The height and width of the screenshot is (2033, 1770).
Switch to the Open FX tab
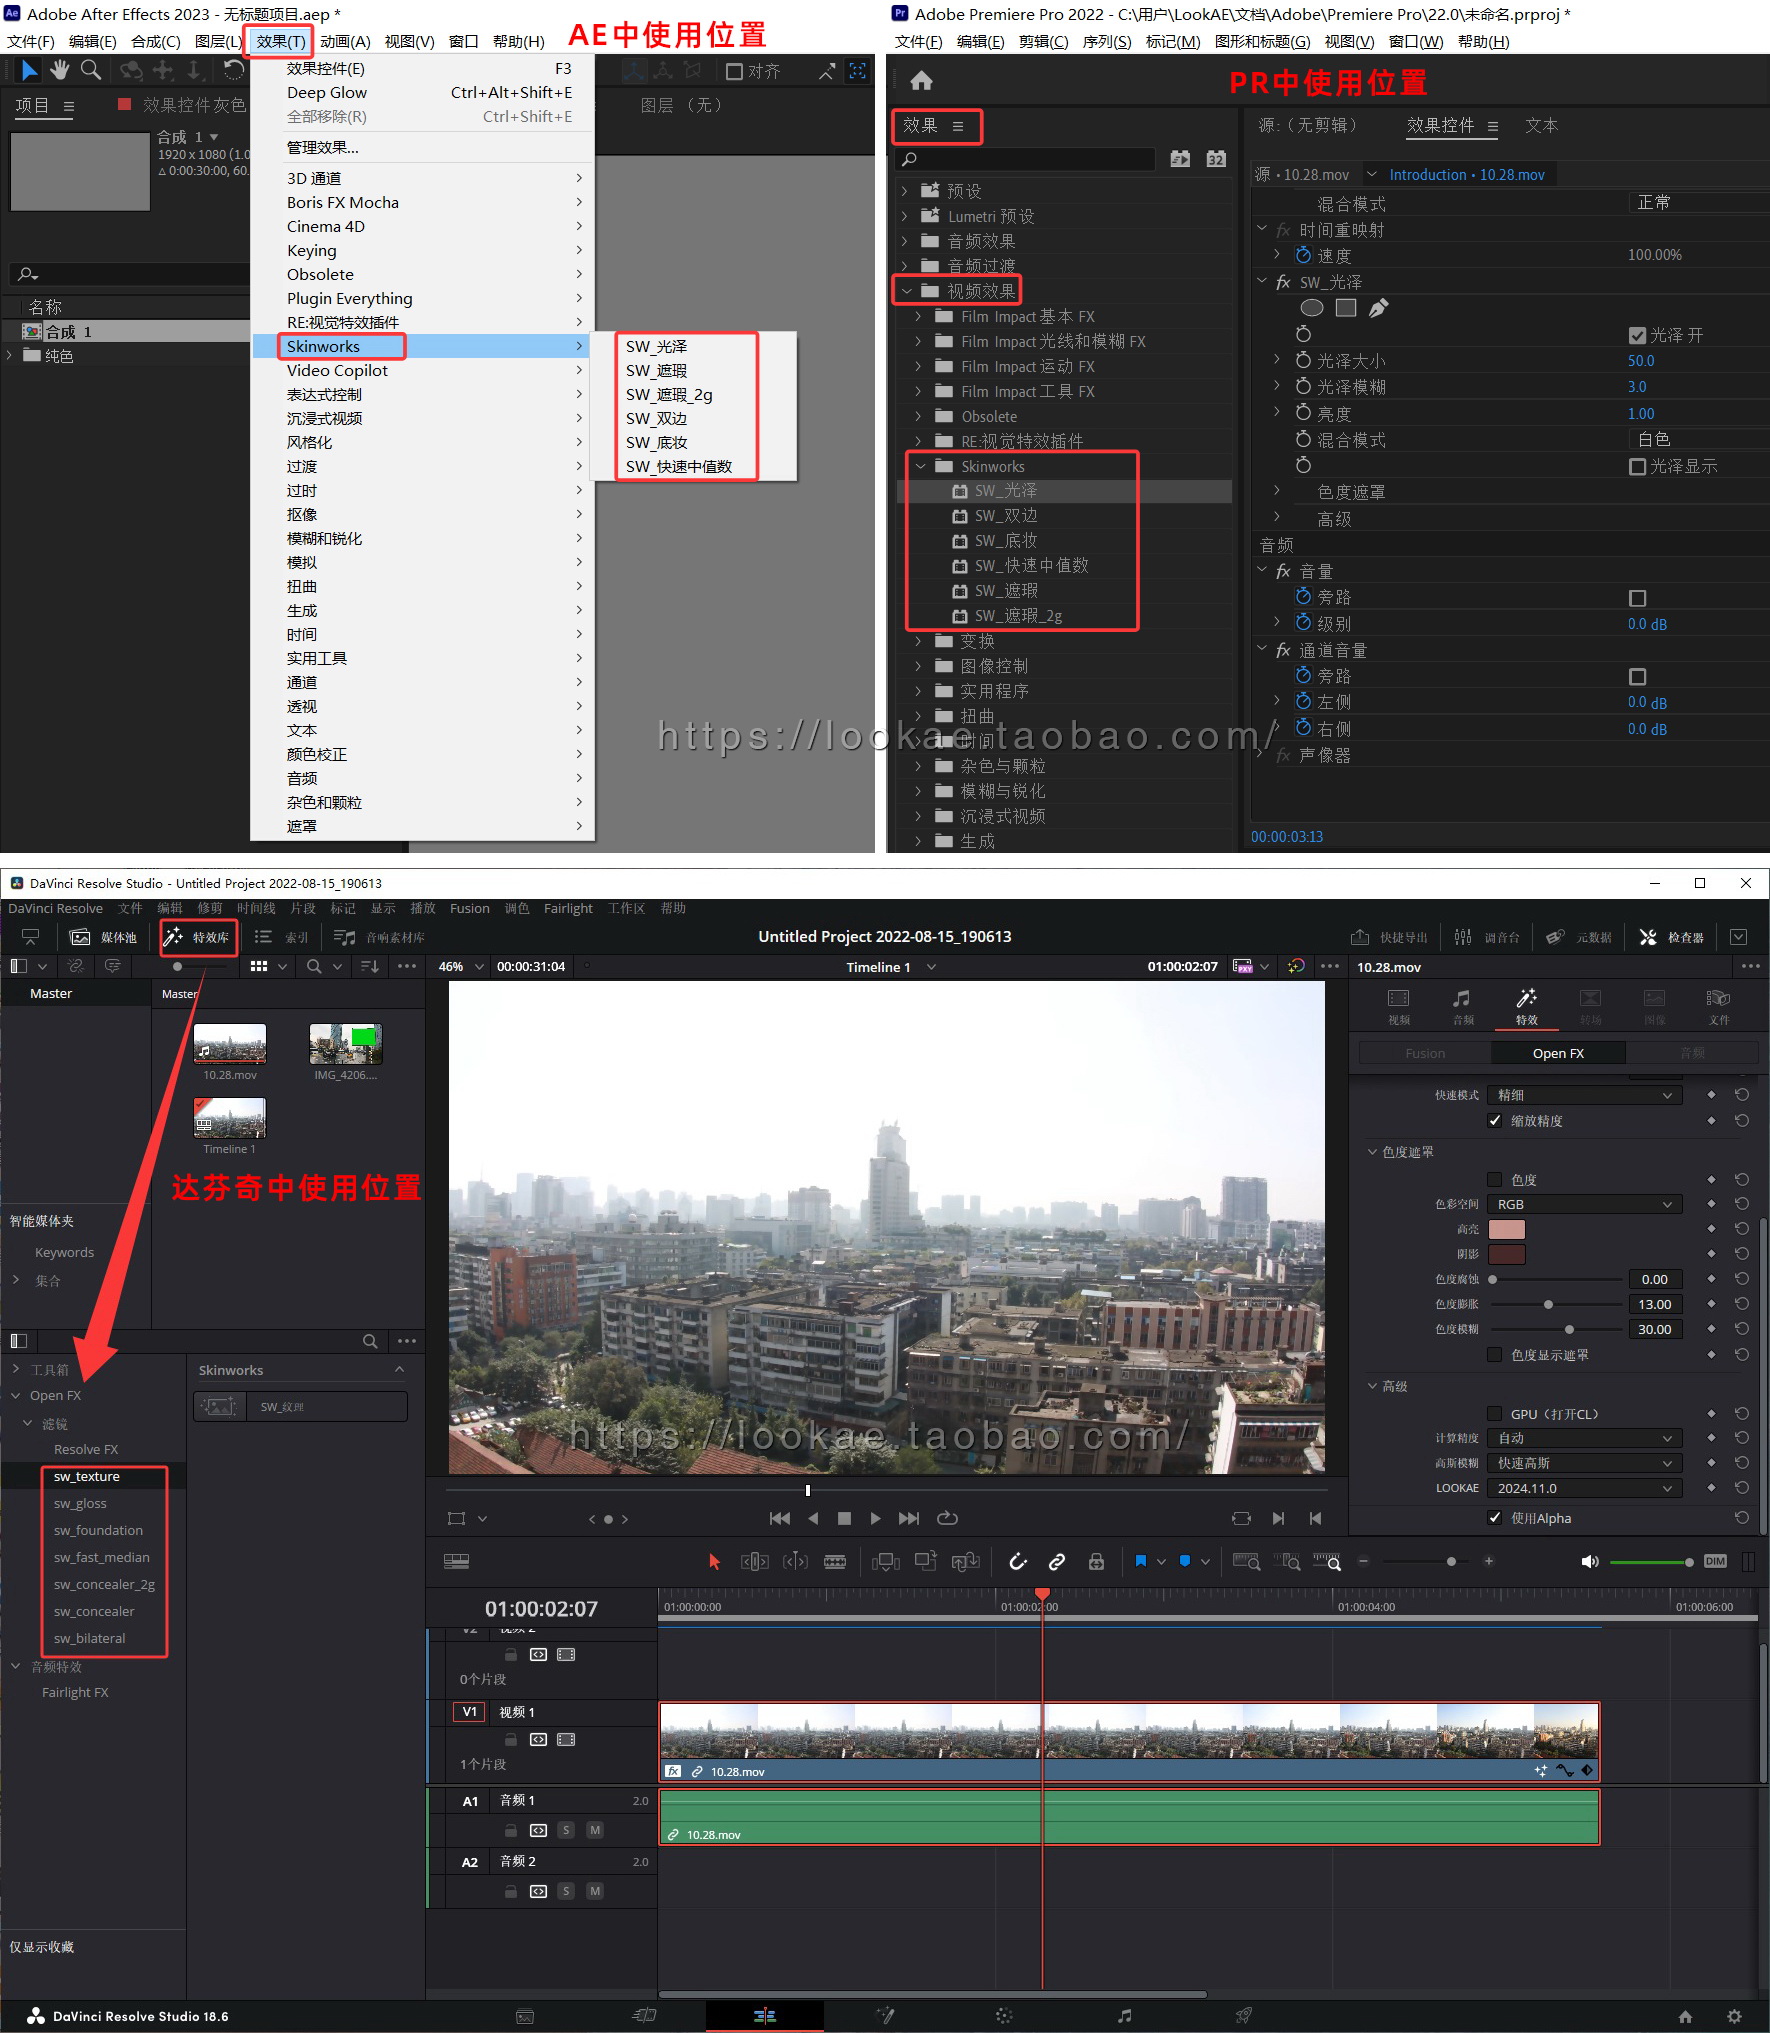1557,1053
